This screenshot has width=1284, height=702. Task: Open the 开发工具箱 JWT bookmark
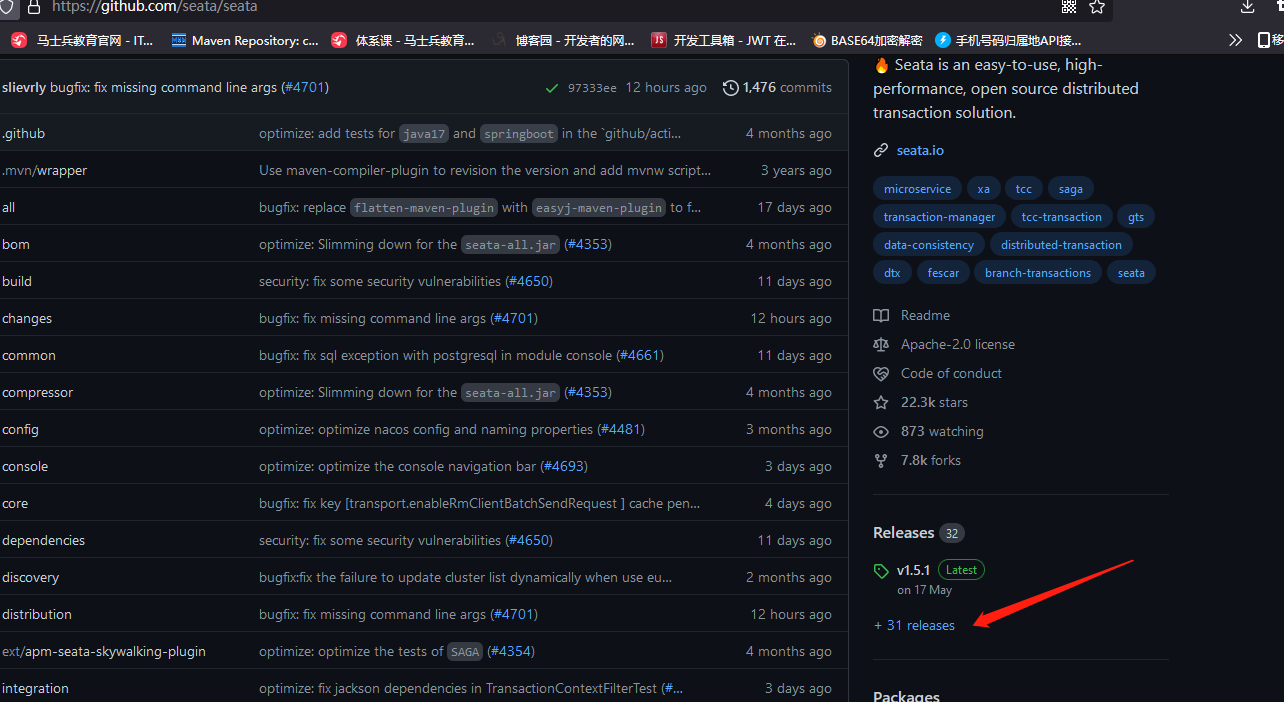point(724,40)
